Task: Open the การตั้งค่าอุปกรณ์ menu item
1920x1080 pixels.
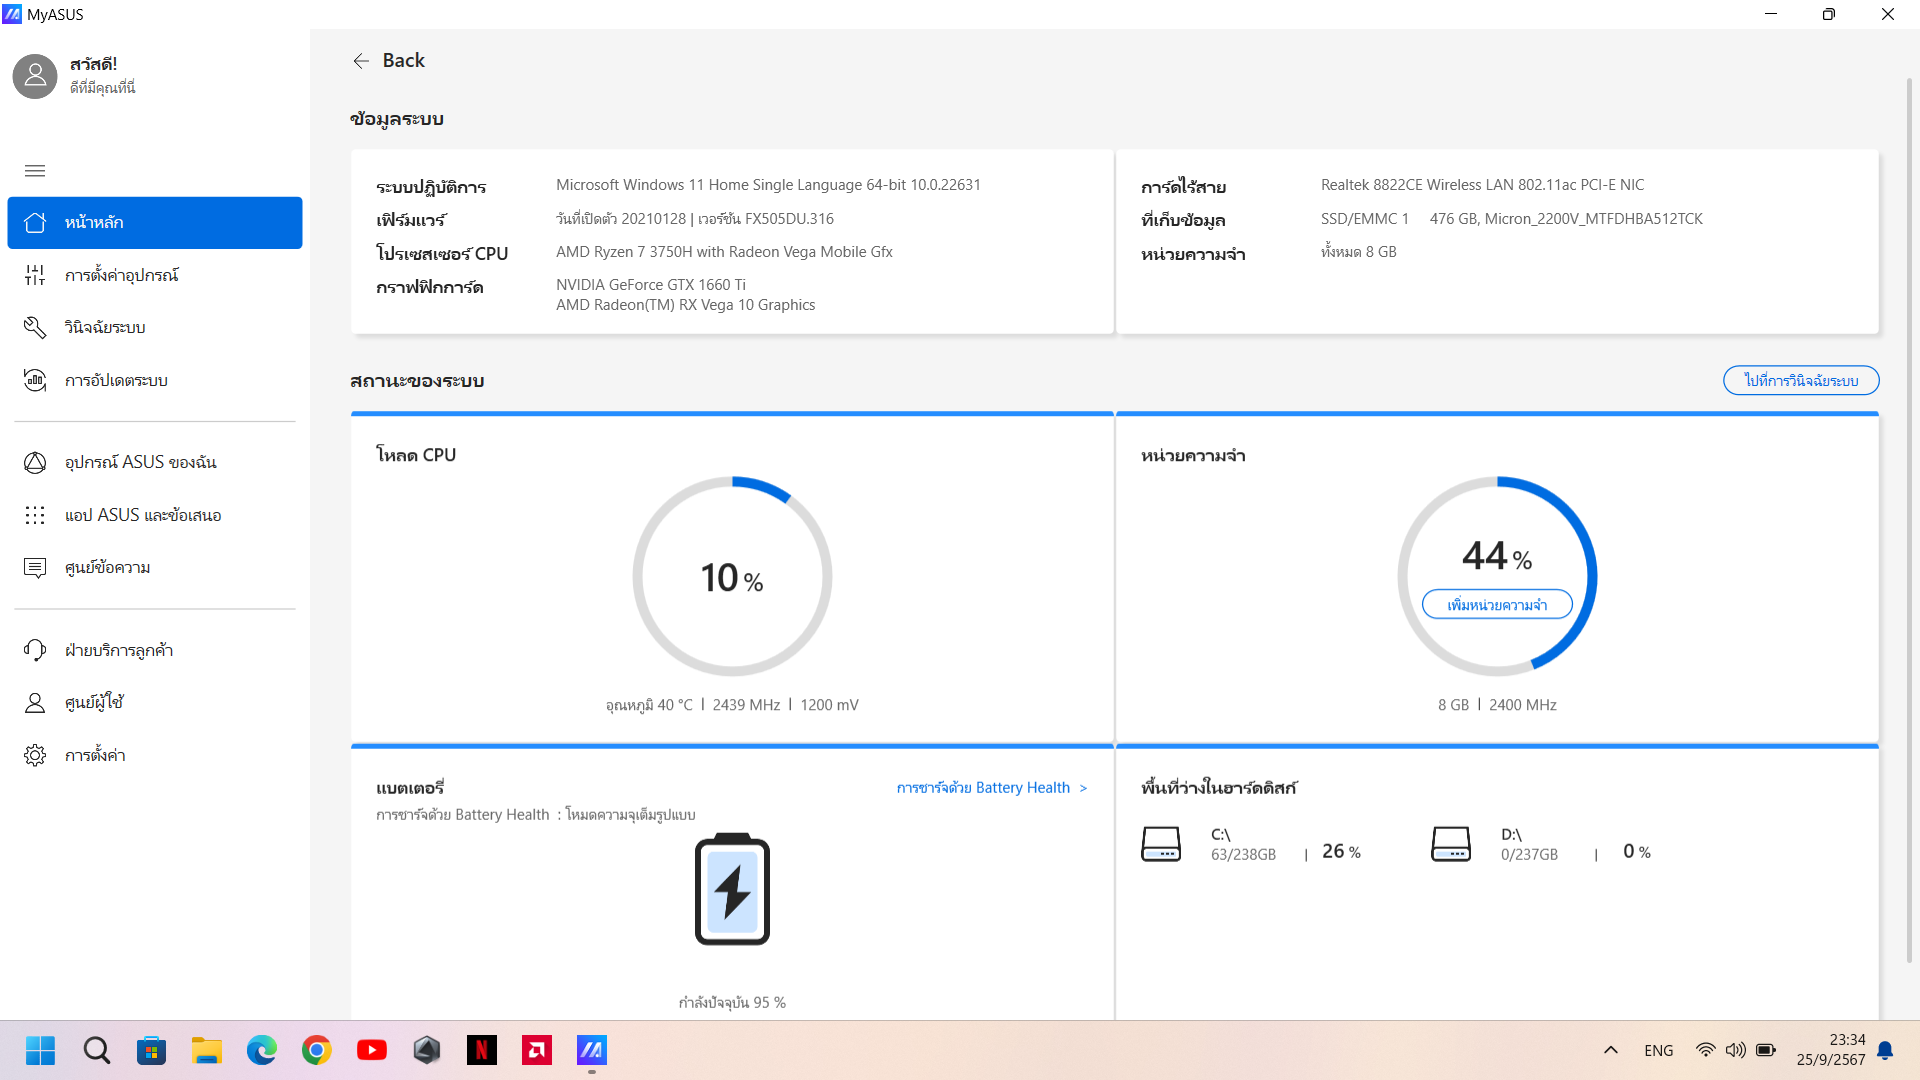Action: 155,275
